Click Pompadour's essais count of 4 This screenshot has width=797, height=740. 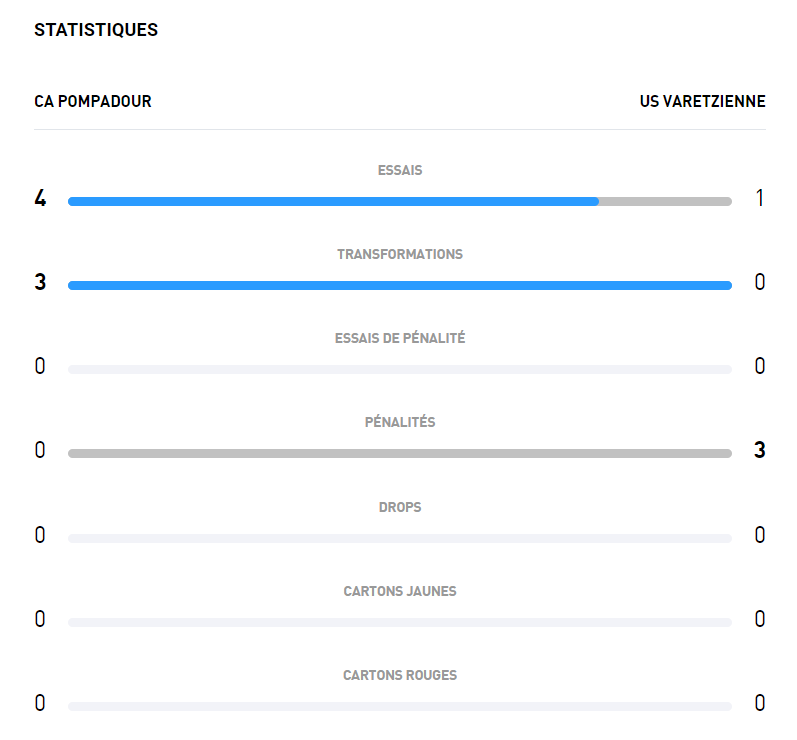point(40,198)
